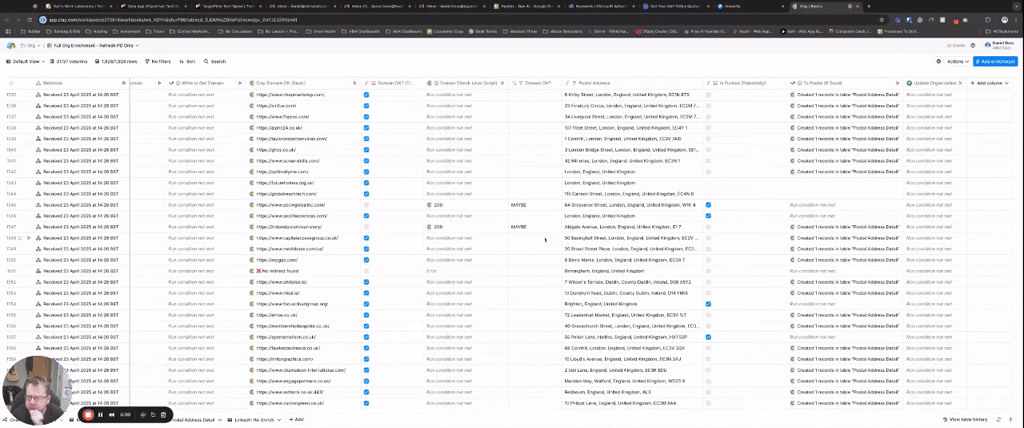Click the Add enrichment button
The image size is (1024, 428).
click(x=994, y=61)
